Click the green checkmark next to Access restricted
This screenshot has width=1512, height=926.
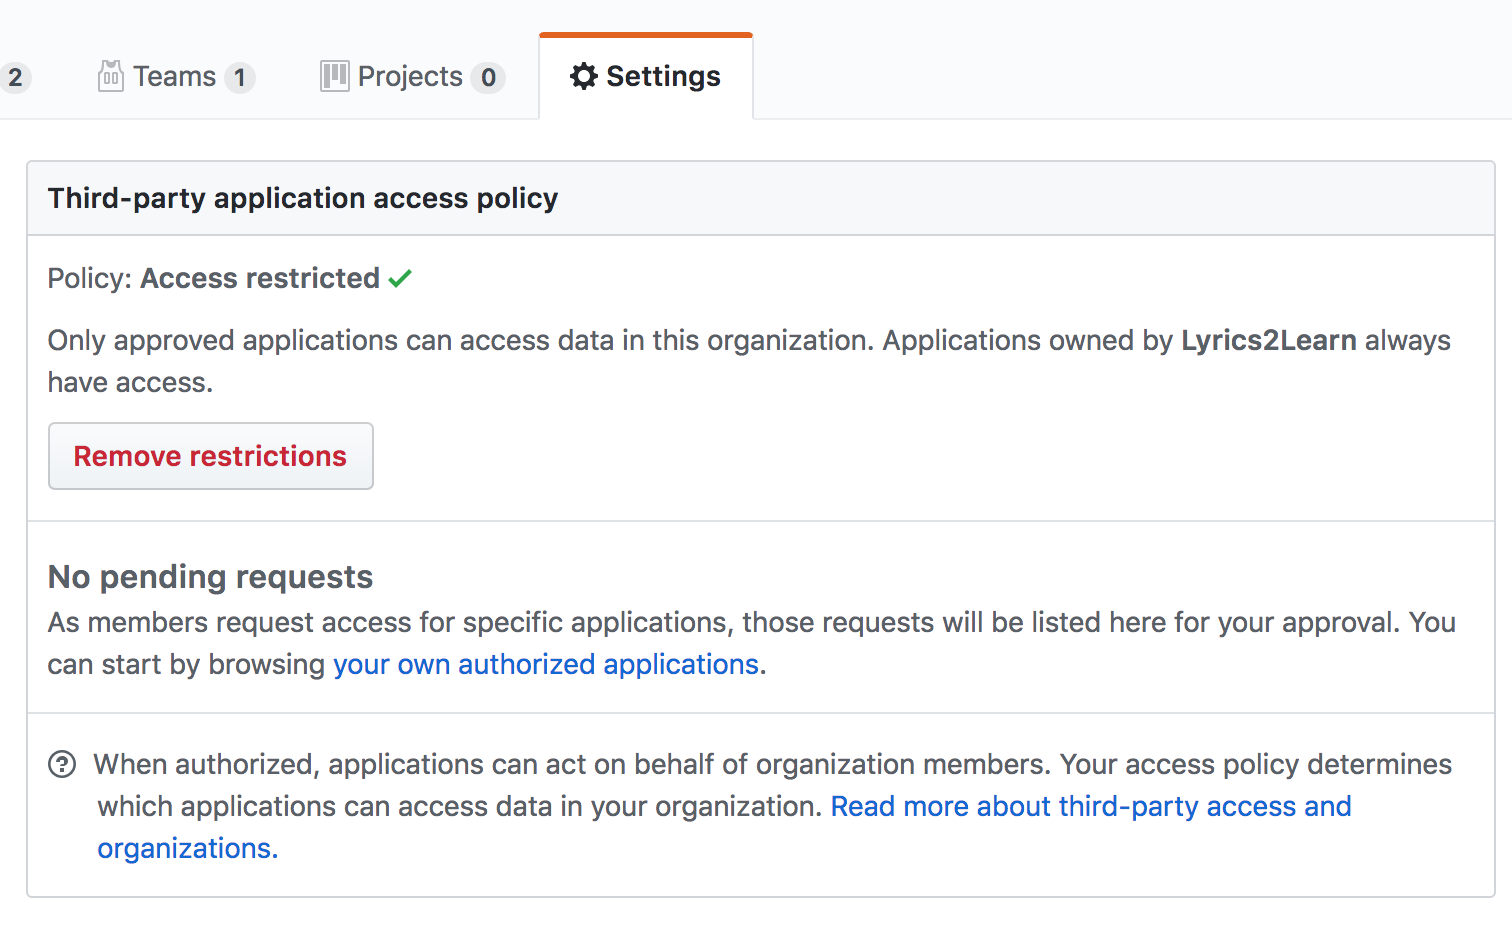[x=400, y=278]
